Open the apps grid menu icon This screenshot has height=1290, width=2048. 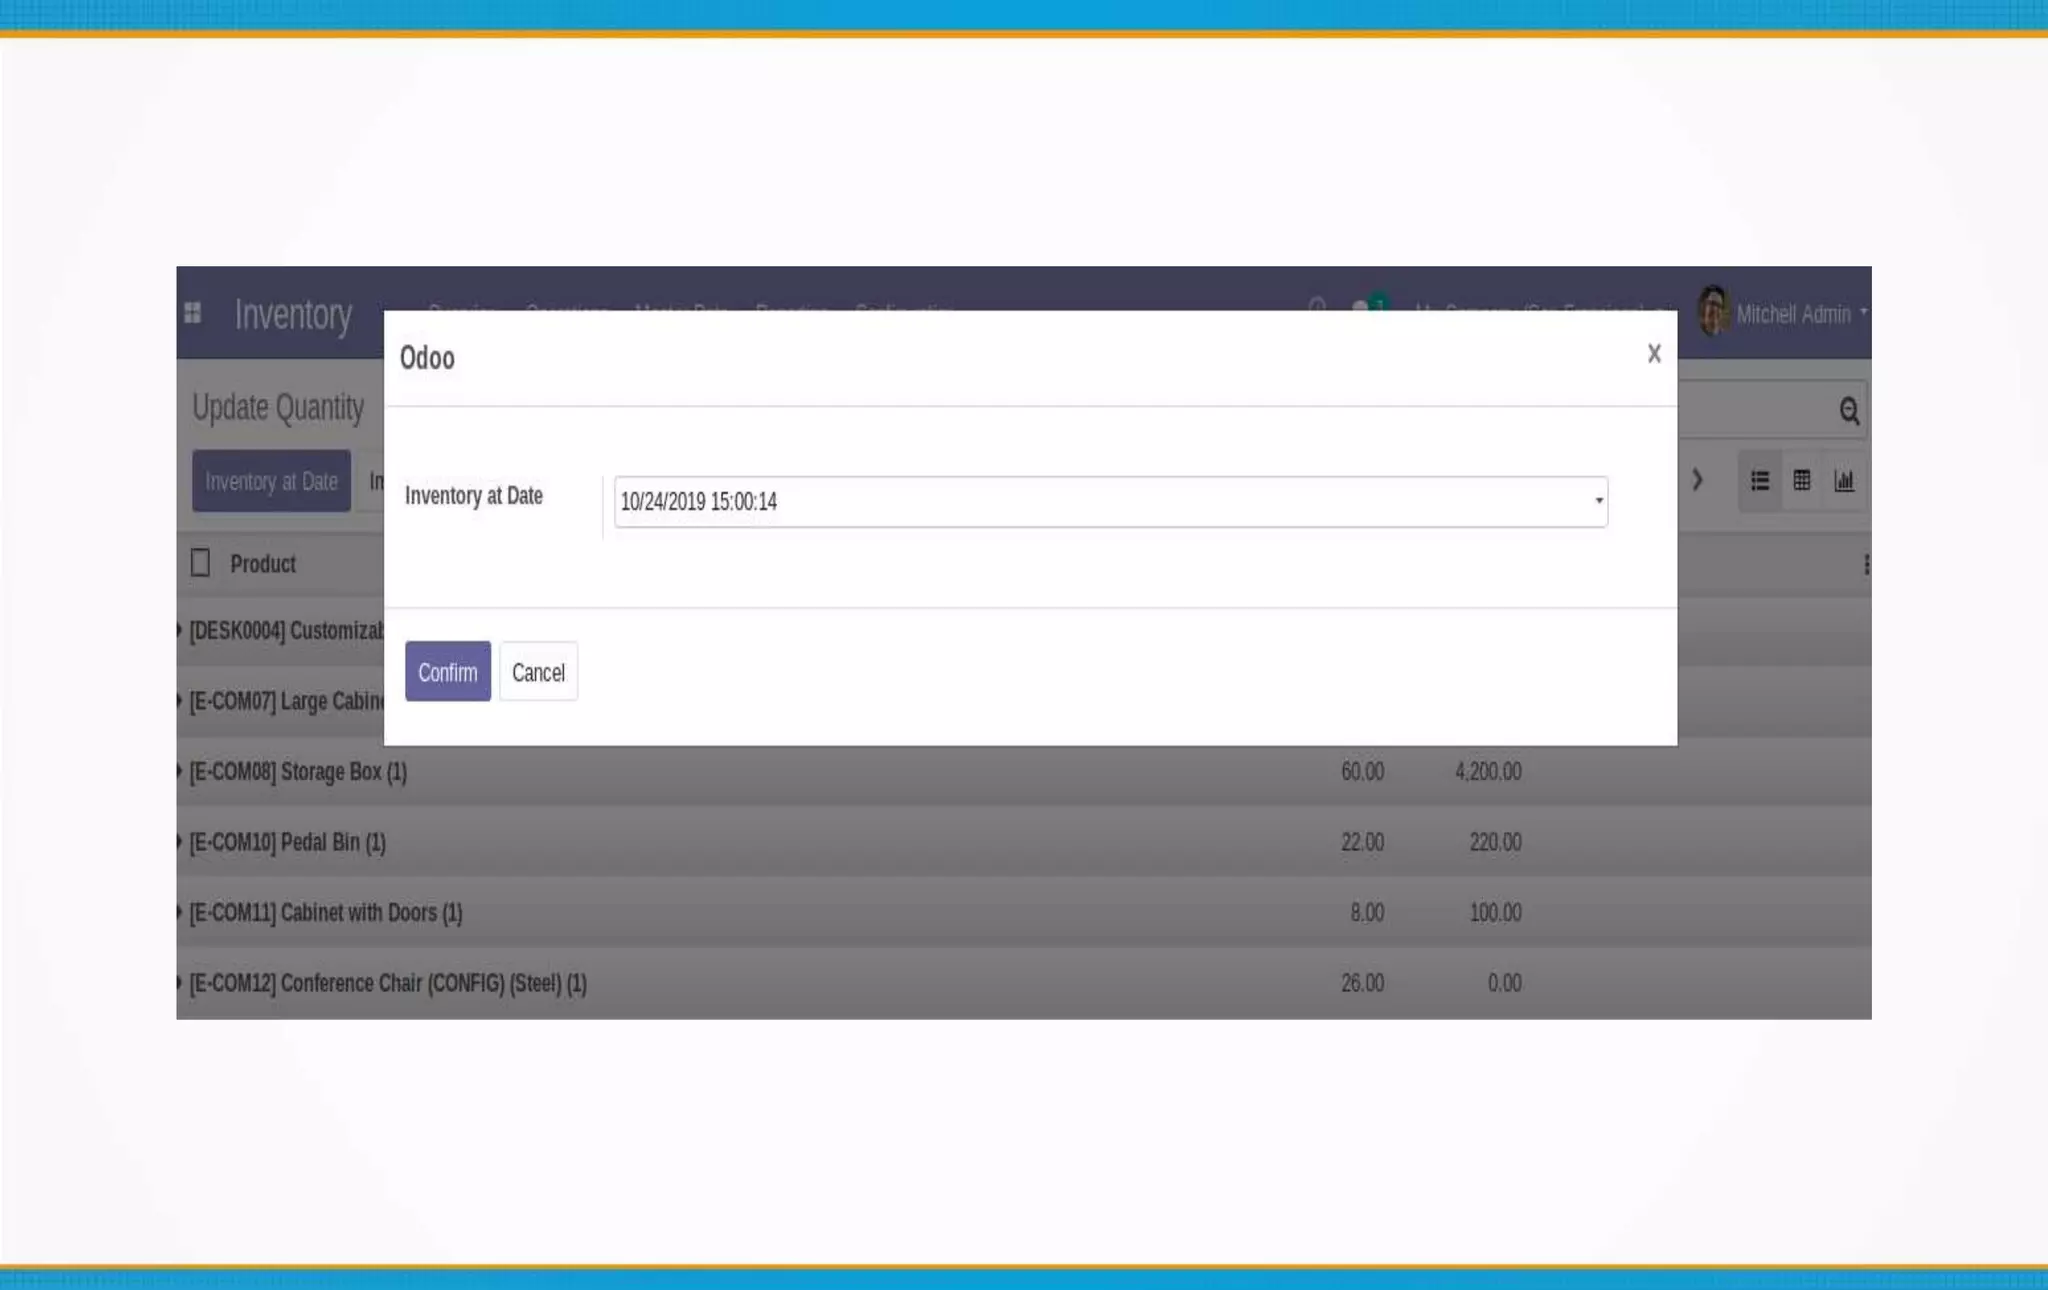[x=193, y=313]
